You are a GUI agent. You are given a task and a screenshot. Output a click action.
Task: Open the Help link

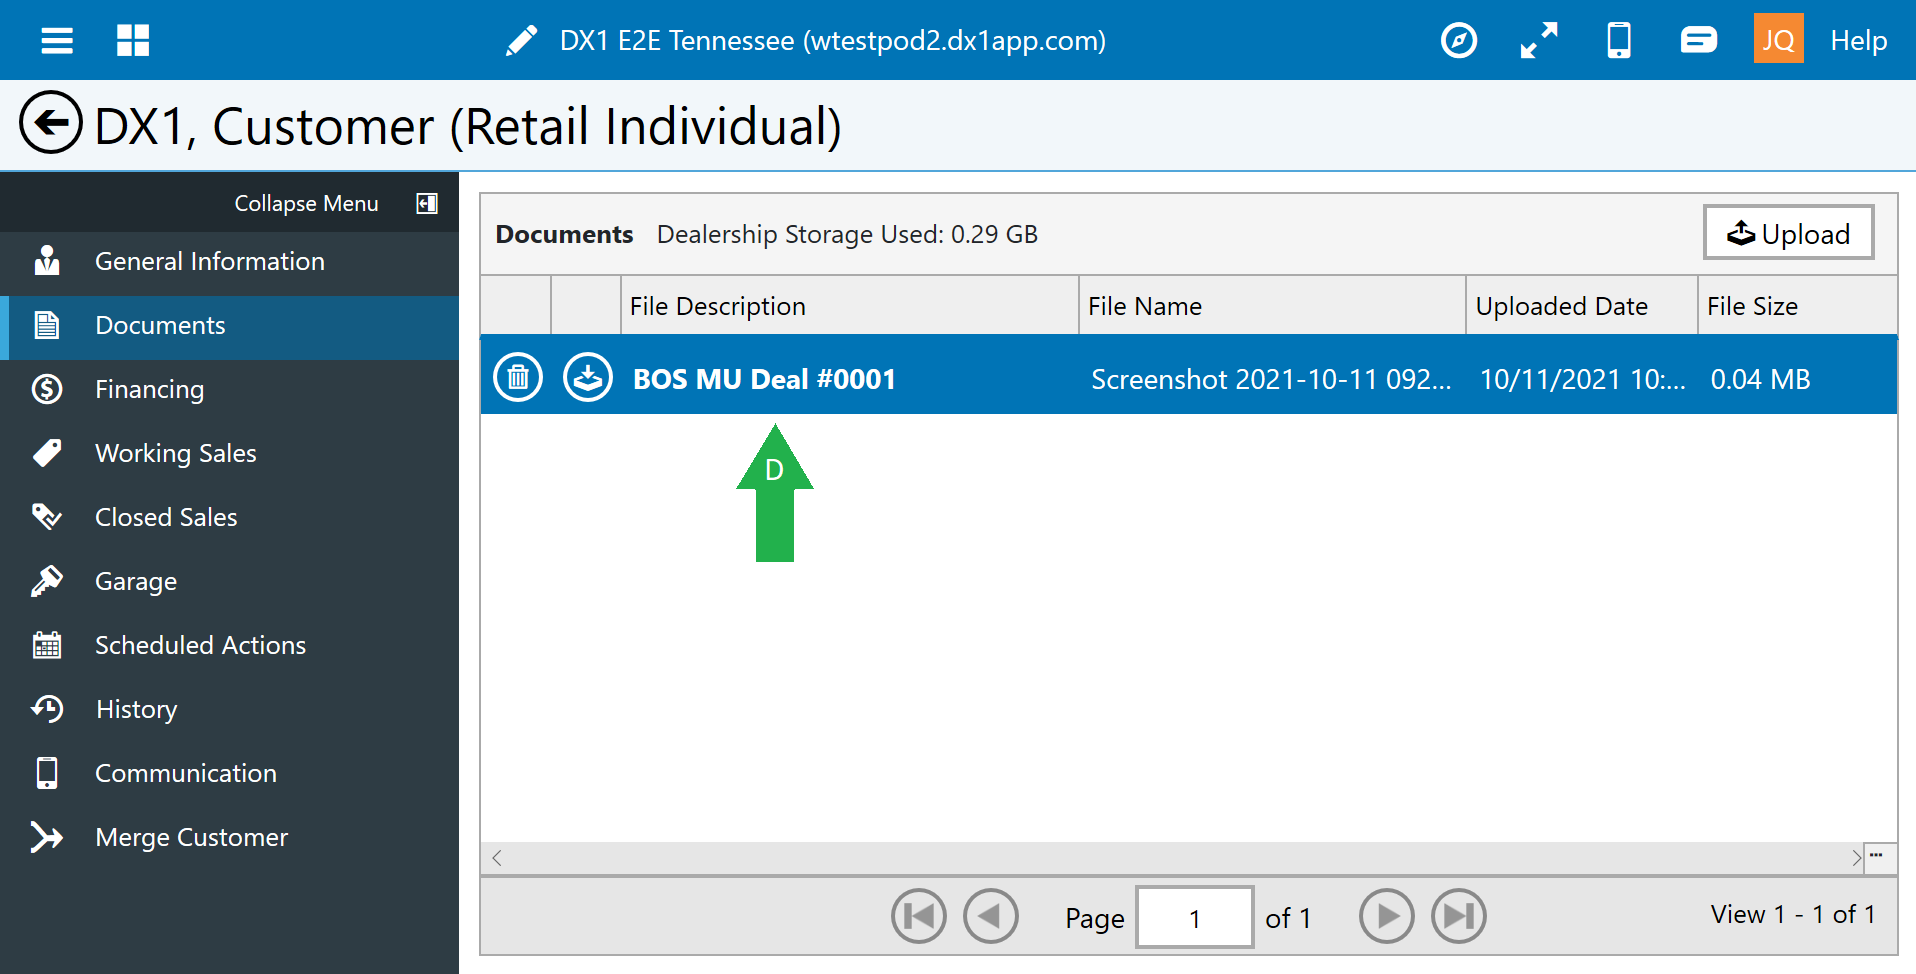1858,41
